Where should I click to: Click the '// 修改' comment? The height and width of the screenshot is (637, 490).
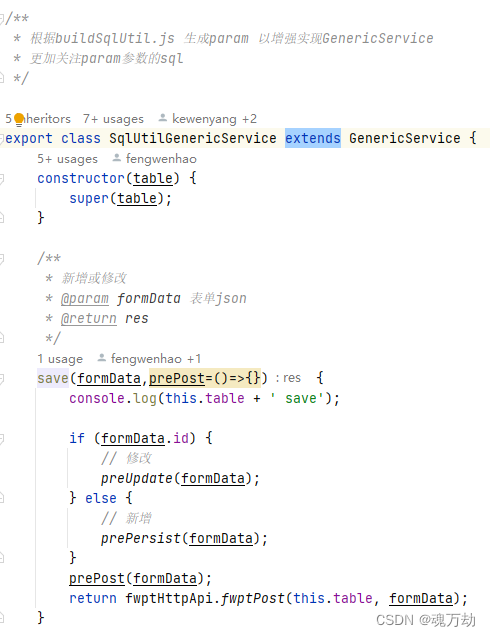point(126,458)
